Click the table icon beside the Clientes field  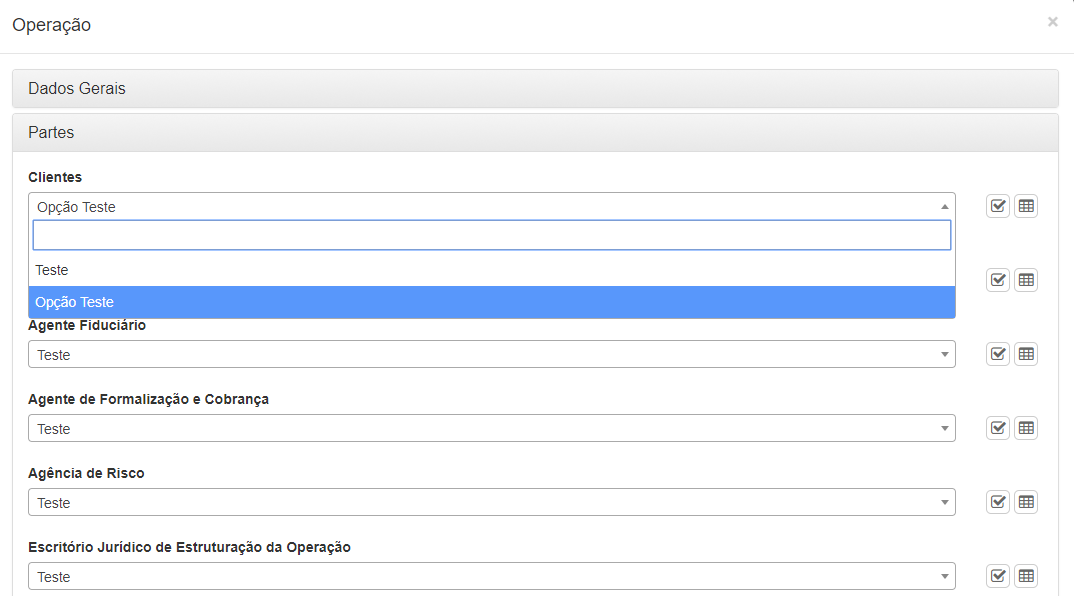click(x=1026, y=206)
